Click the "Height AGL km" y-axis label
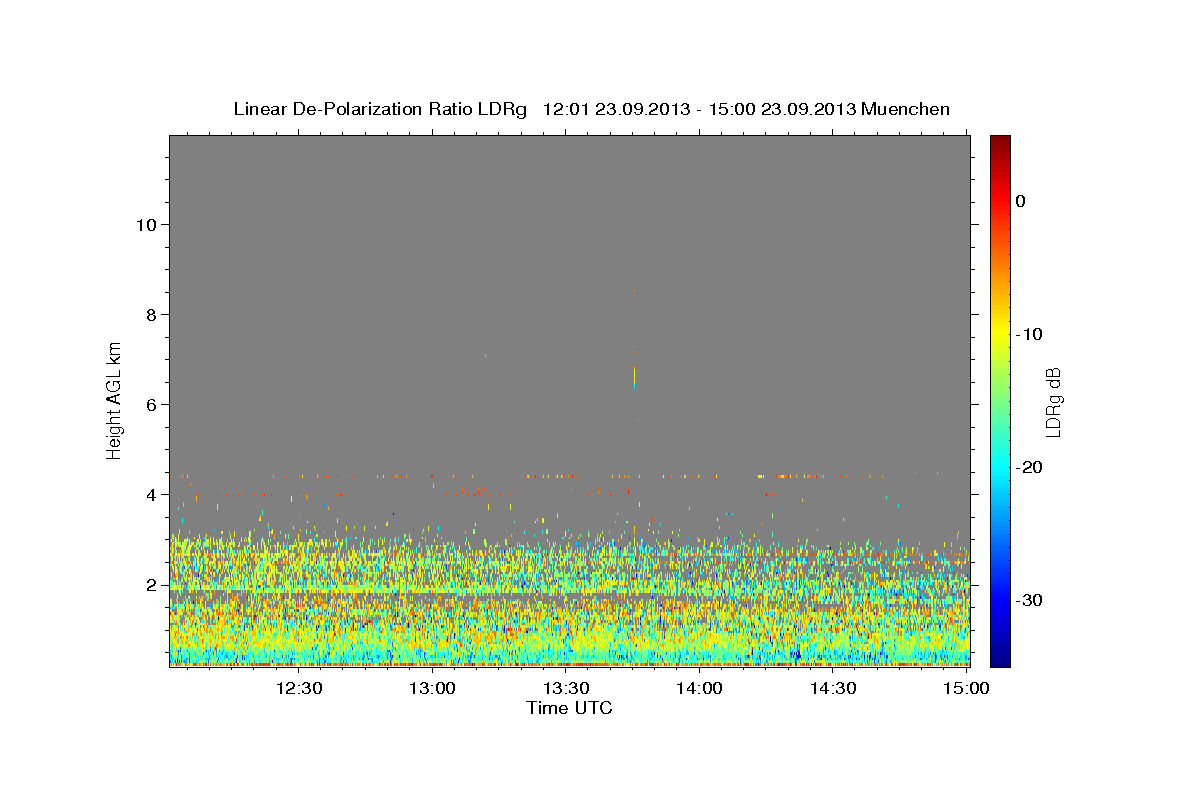The width and height of the screenshot is (1200, 800). (x=114, y=400)
